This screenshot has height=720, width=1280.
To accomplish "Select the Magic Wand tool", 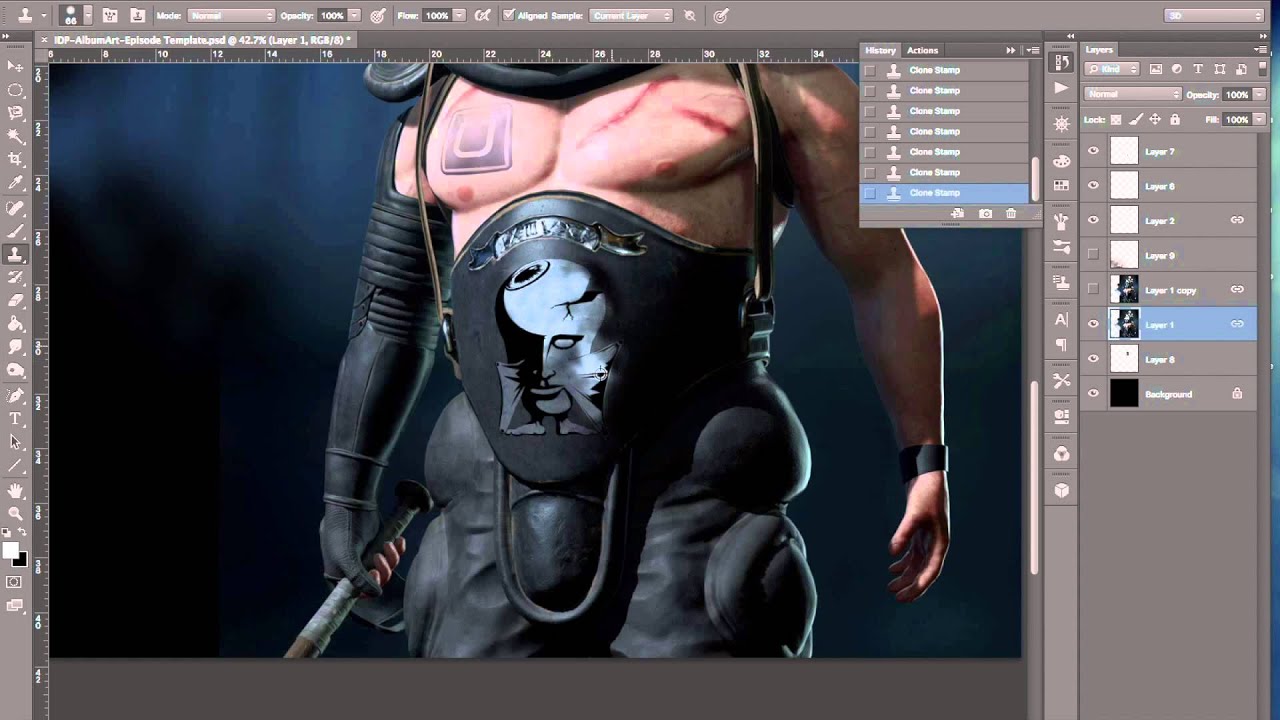I will pyautogui.click(x=15, y=136).
